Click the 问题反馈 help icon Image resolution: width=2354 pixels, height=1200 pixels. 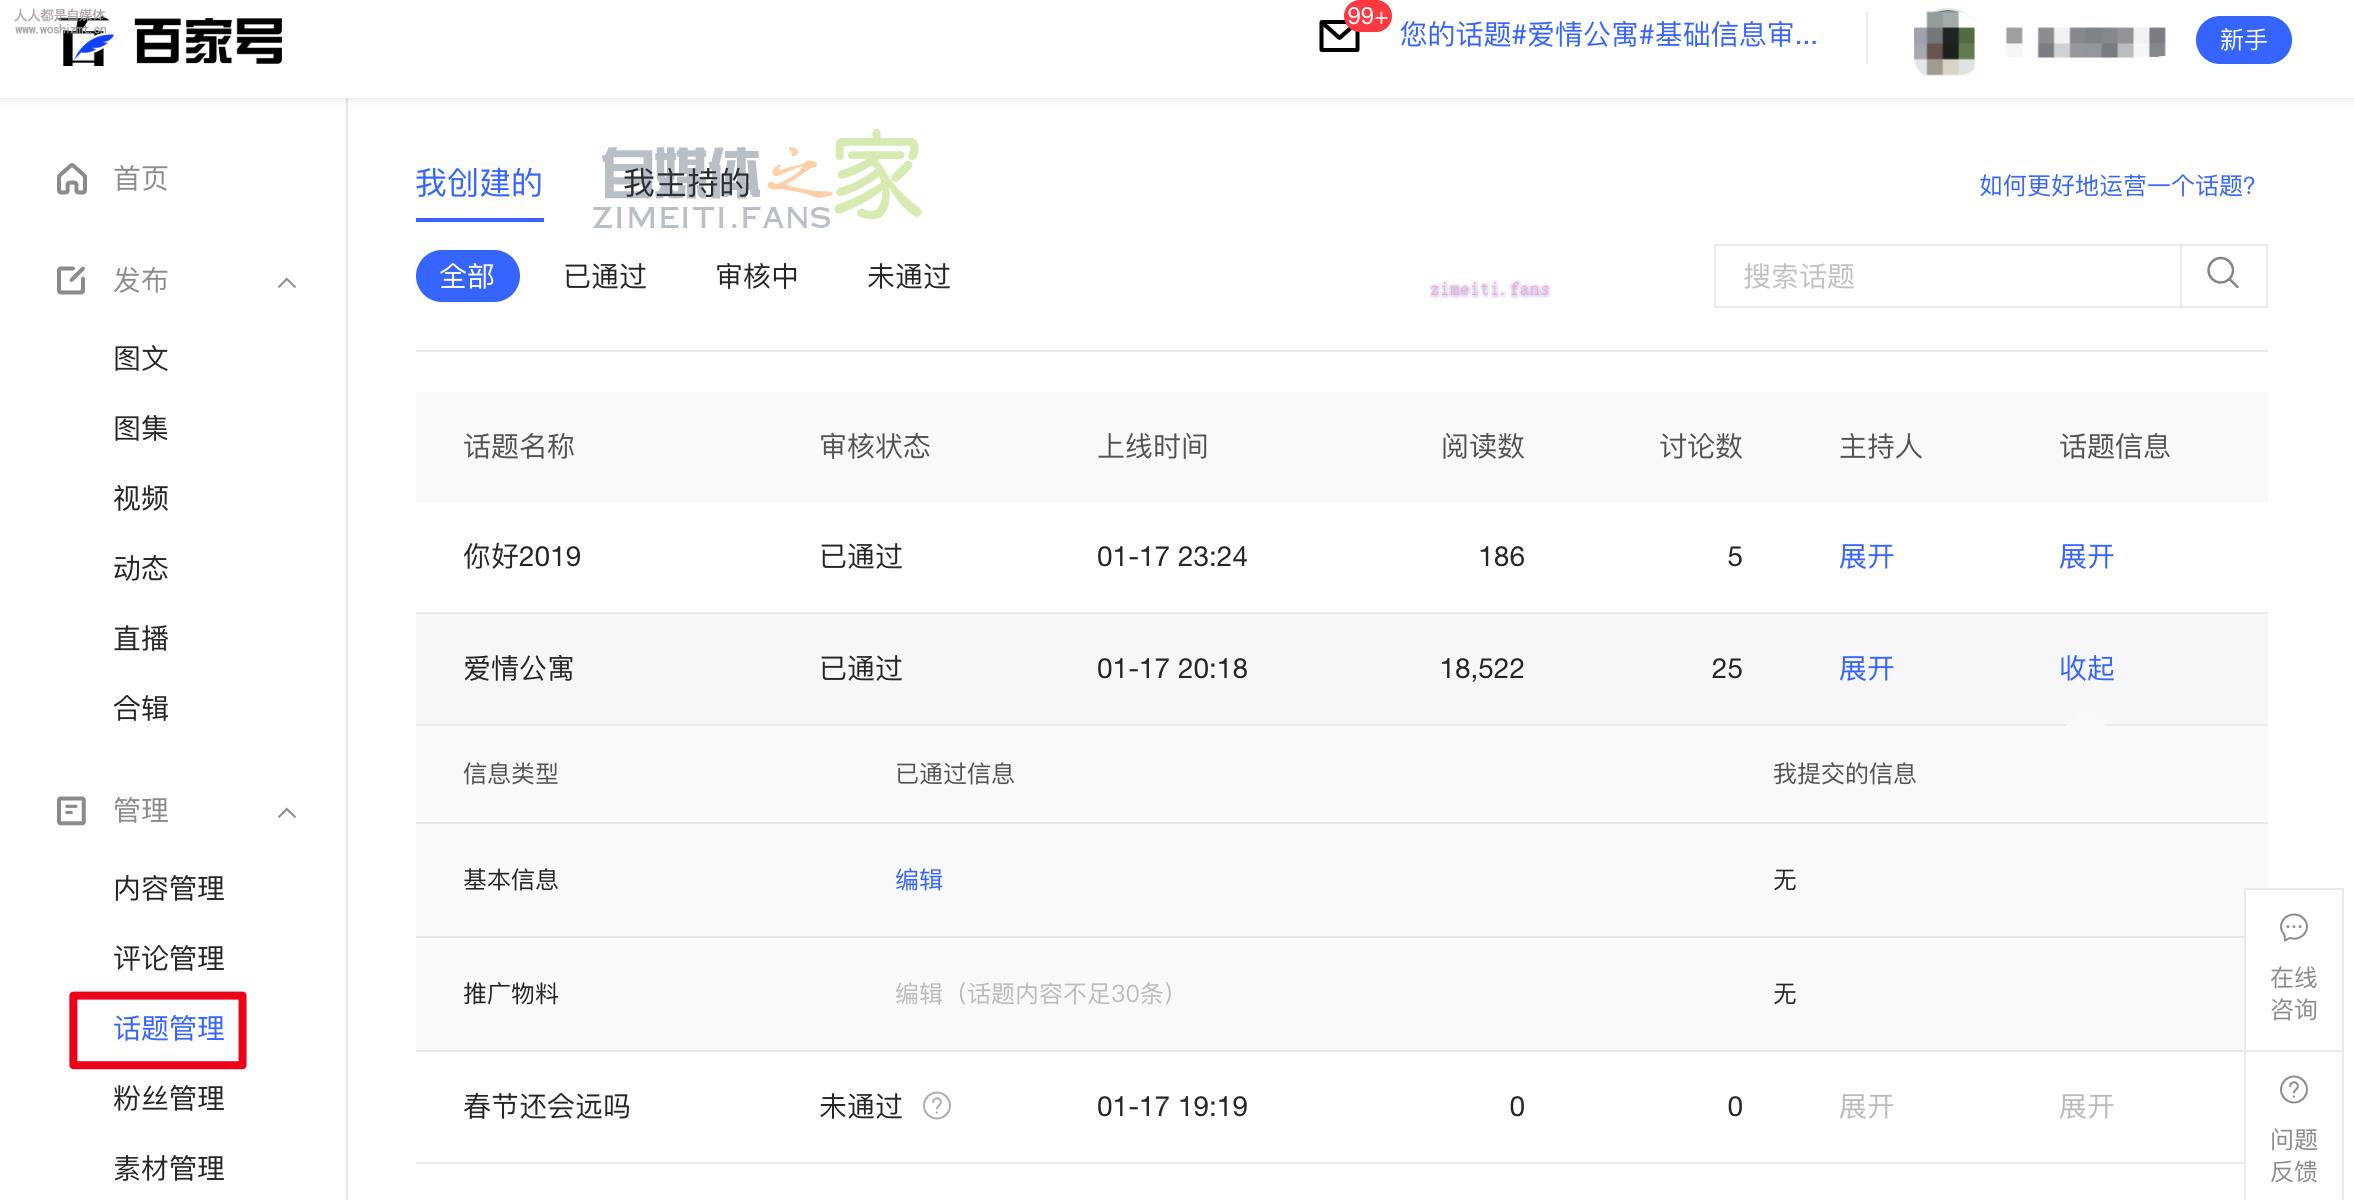[x=2293, y=1090]
